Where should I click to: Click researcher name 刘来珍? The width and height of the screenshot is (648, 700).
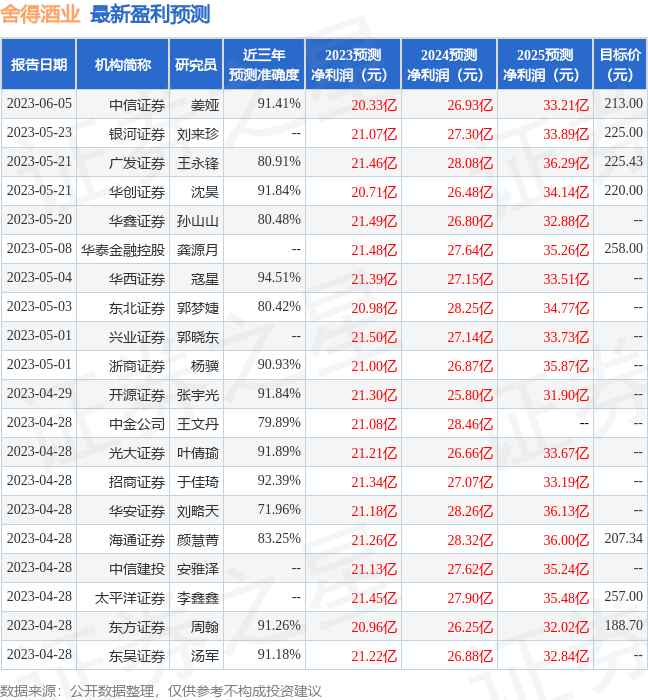[x=198, y=134]
